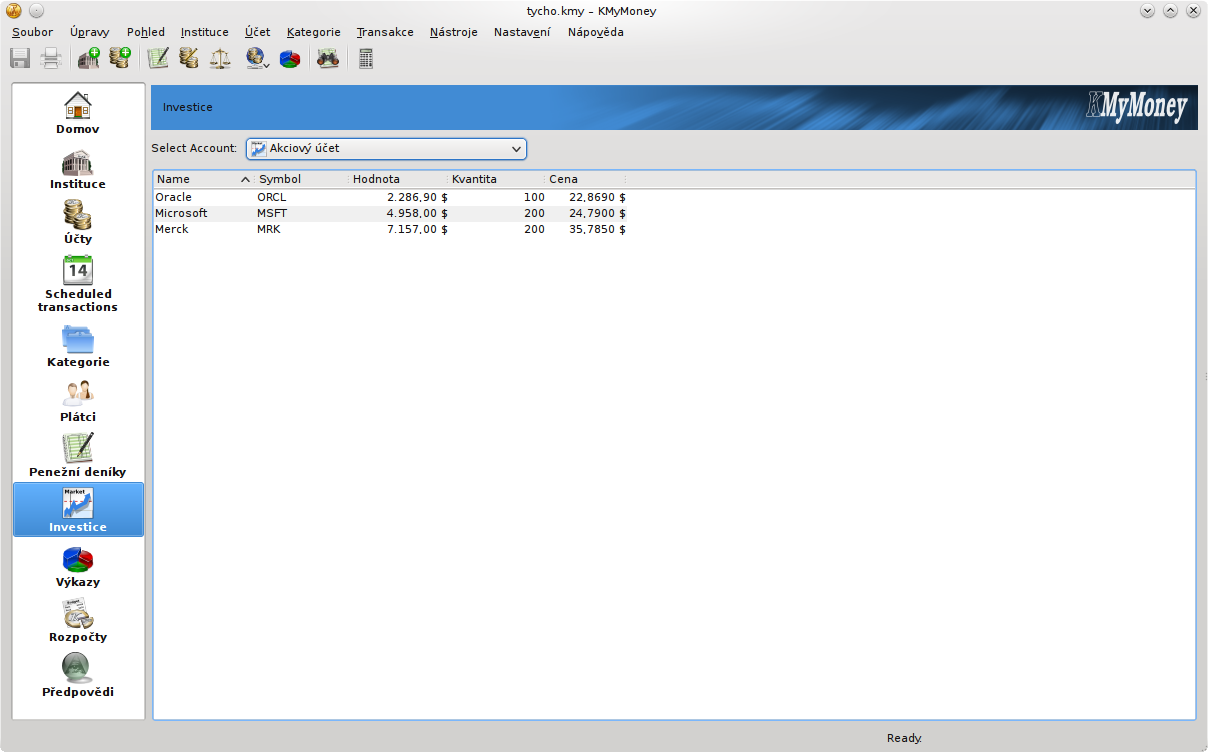Select the Investice sidebar view

(x=78, y=510)
